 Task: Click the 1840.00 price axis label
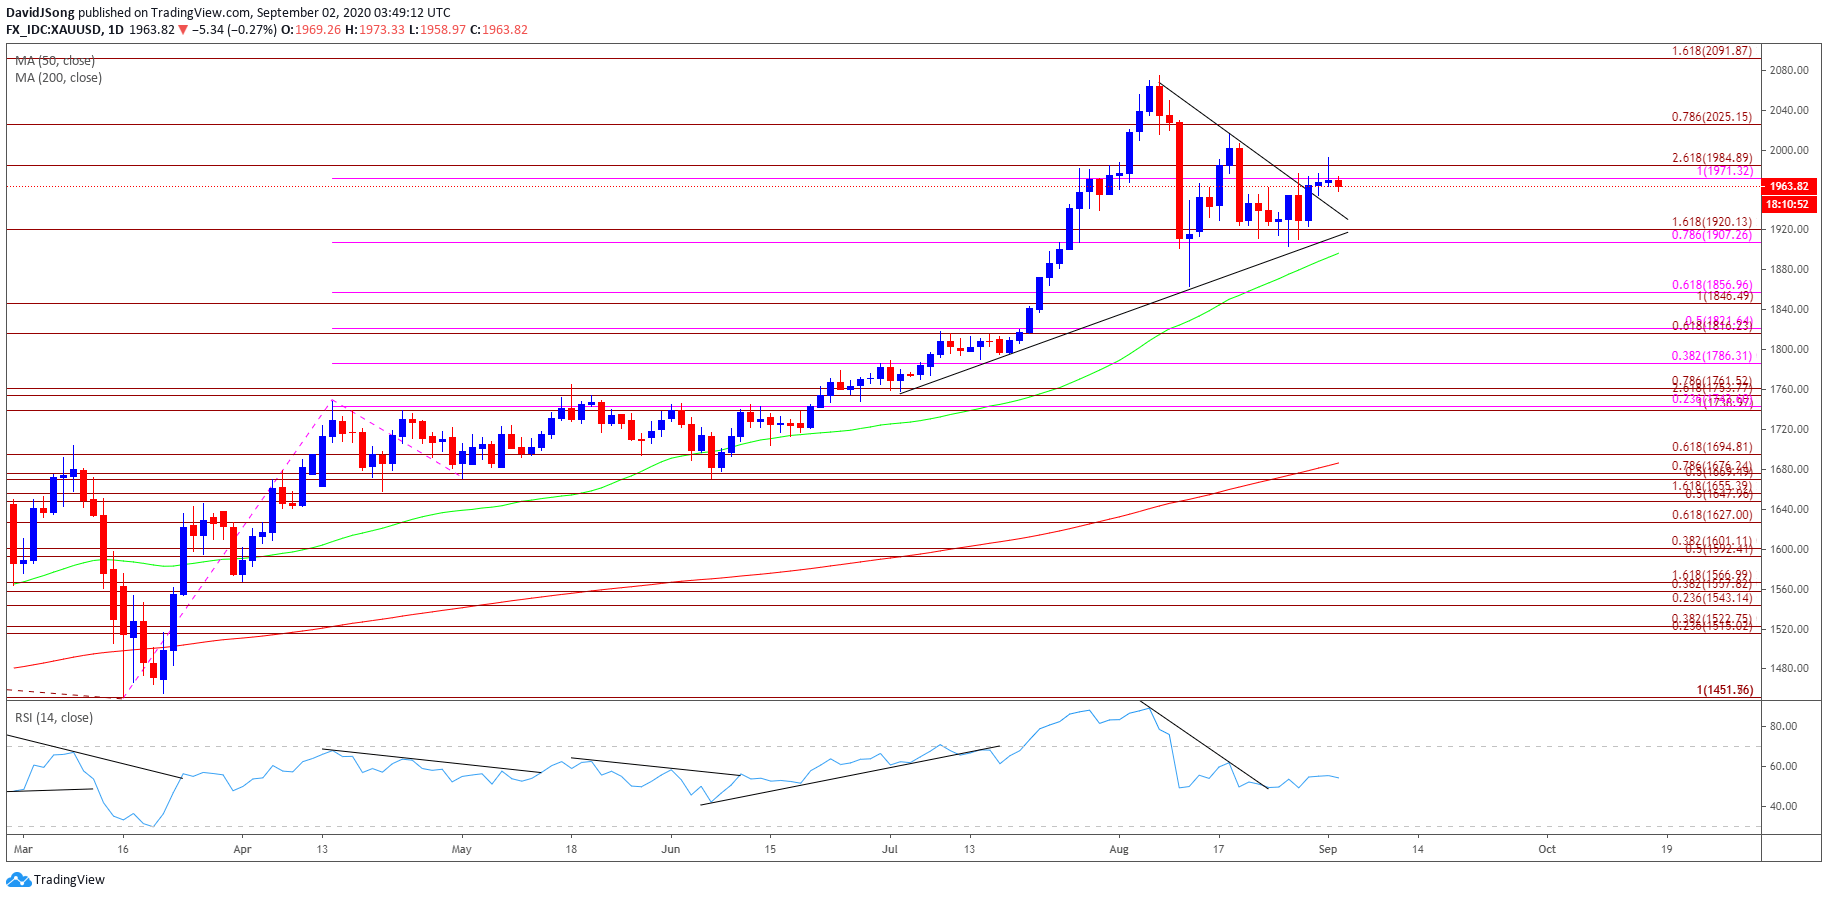tap(1789, 310)
